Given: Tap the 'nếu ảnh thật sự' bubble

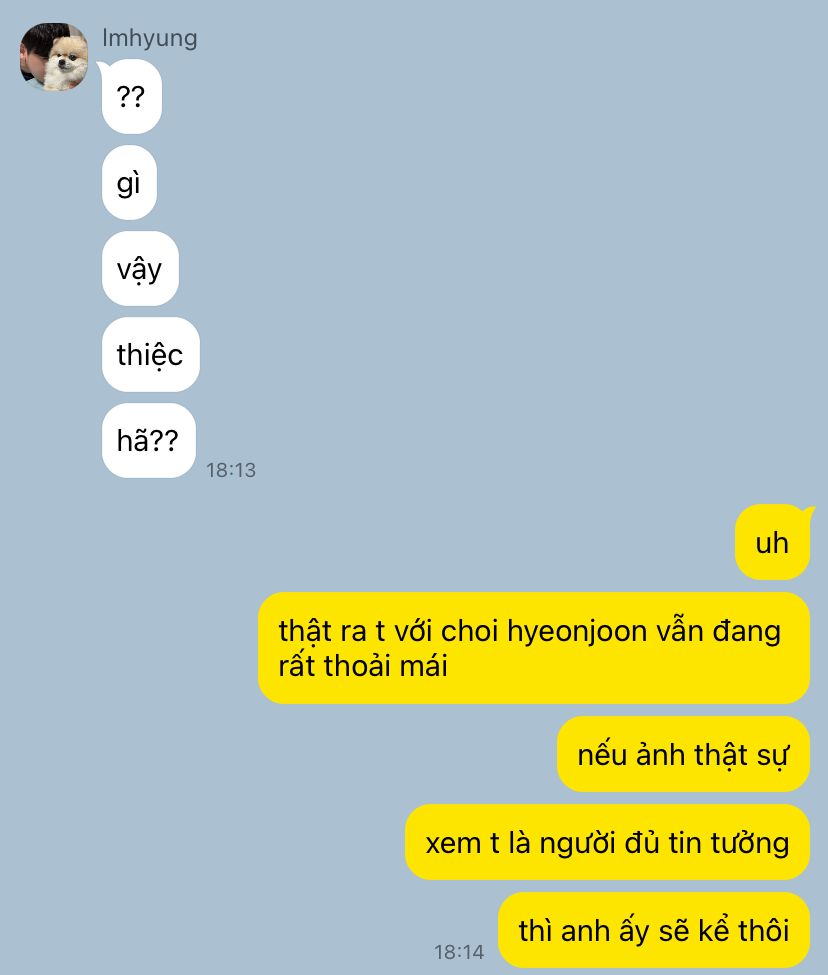Looking at the screenshot, I should coord(683,754).
